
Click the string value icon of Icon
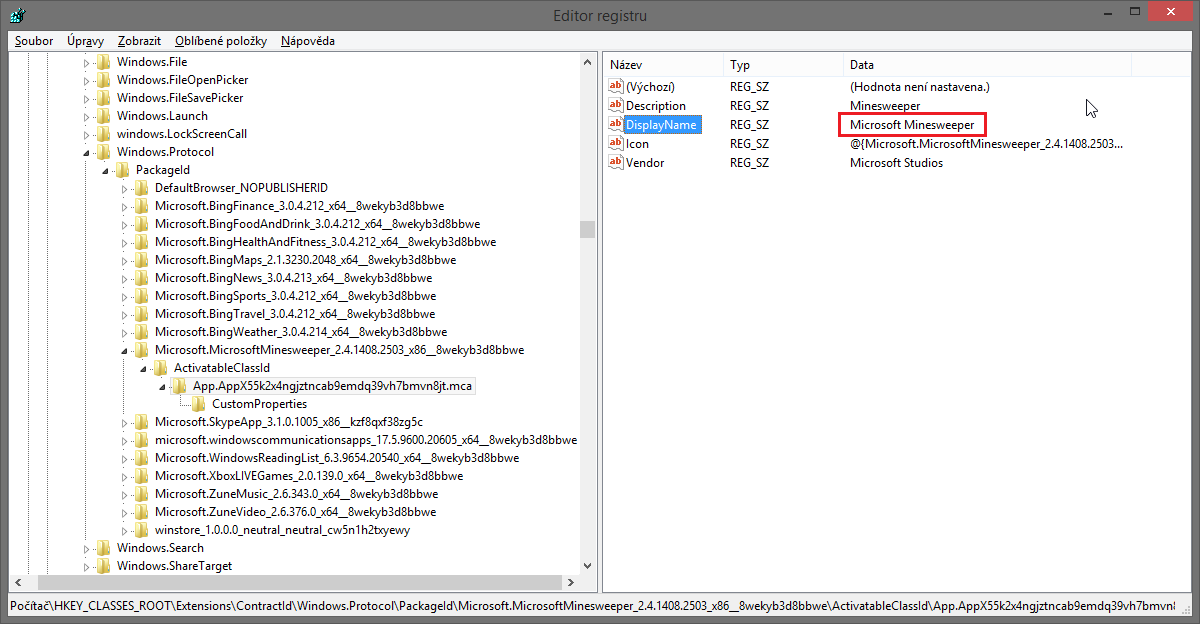(x=615, y=144)
